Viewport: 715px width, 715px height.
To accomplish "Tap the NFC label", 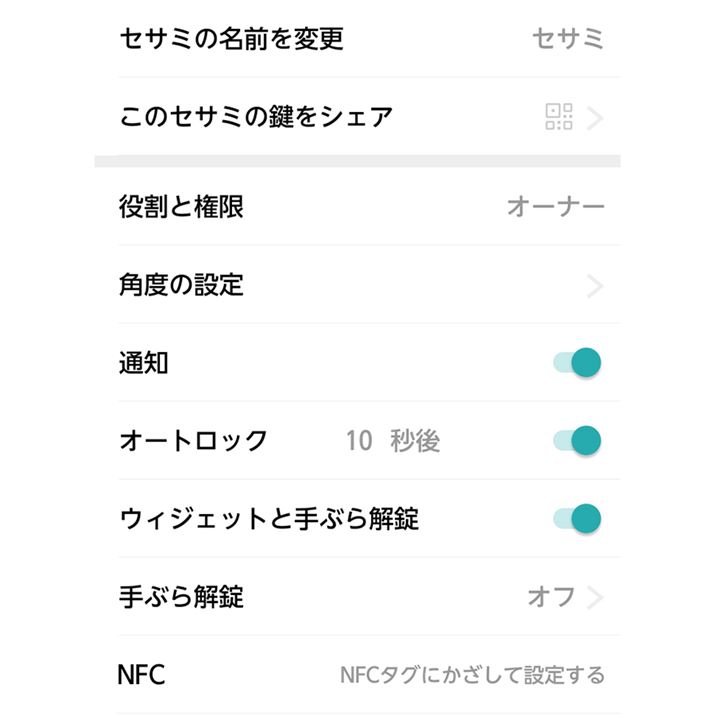I will point(141,675).
